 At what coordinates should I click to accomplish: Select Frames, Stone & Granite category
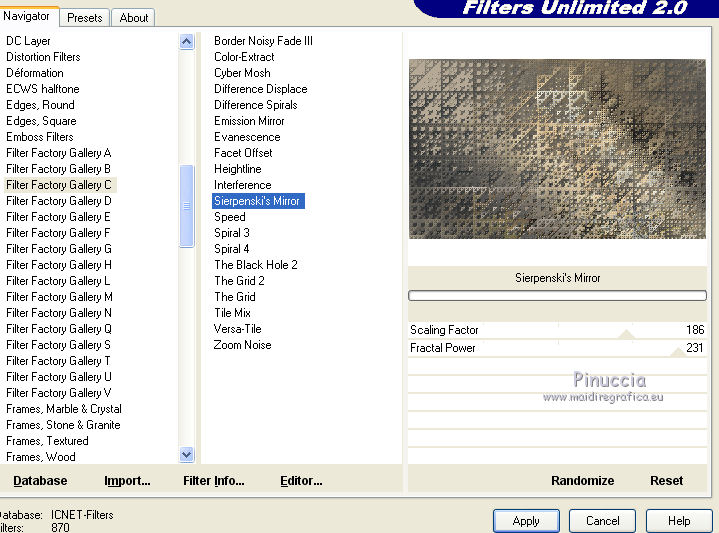(63, 425)
